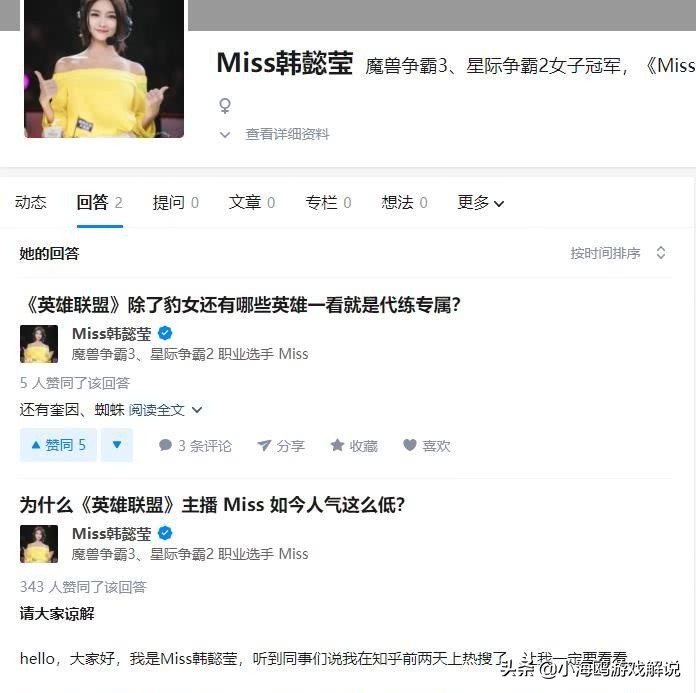This screenshot has height=693, width=696.
Task: Open the 专栏 tab
Action: tap(328, 202)
